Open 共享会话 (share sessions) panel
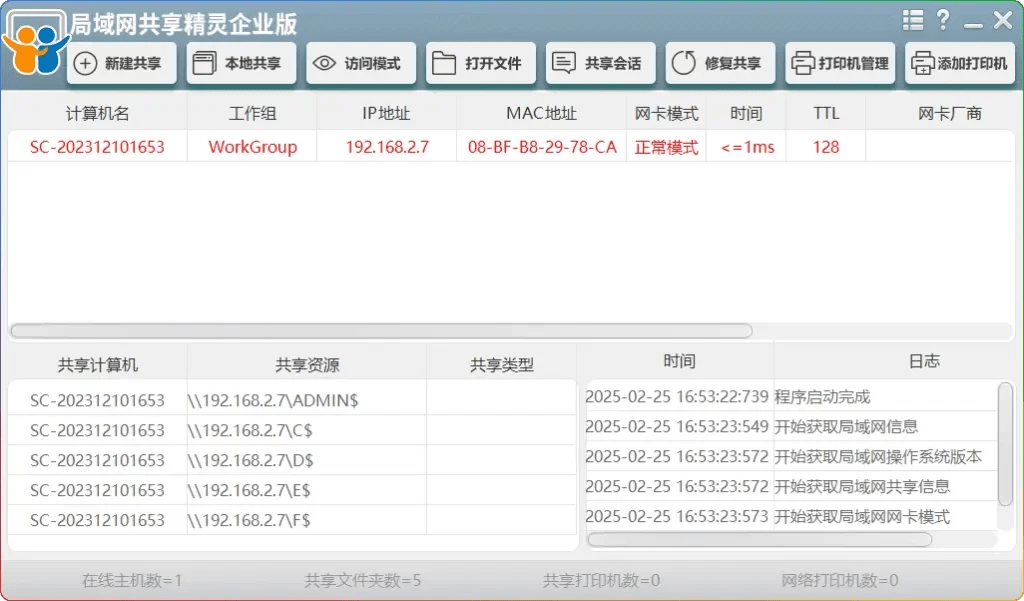Image resolution: width=1024 pixels, height=601 pixels. (599, 63)
